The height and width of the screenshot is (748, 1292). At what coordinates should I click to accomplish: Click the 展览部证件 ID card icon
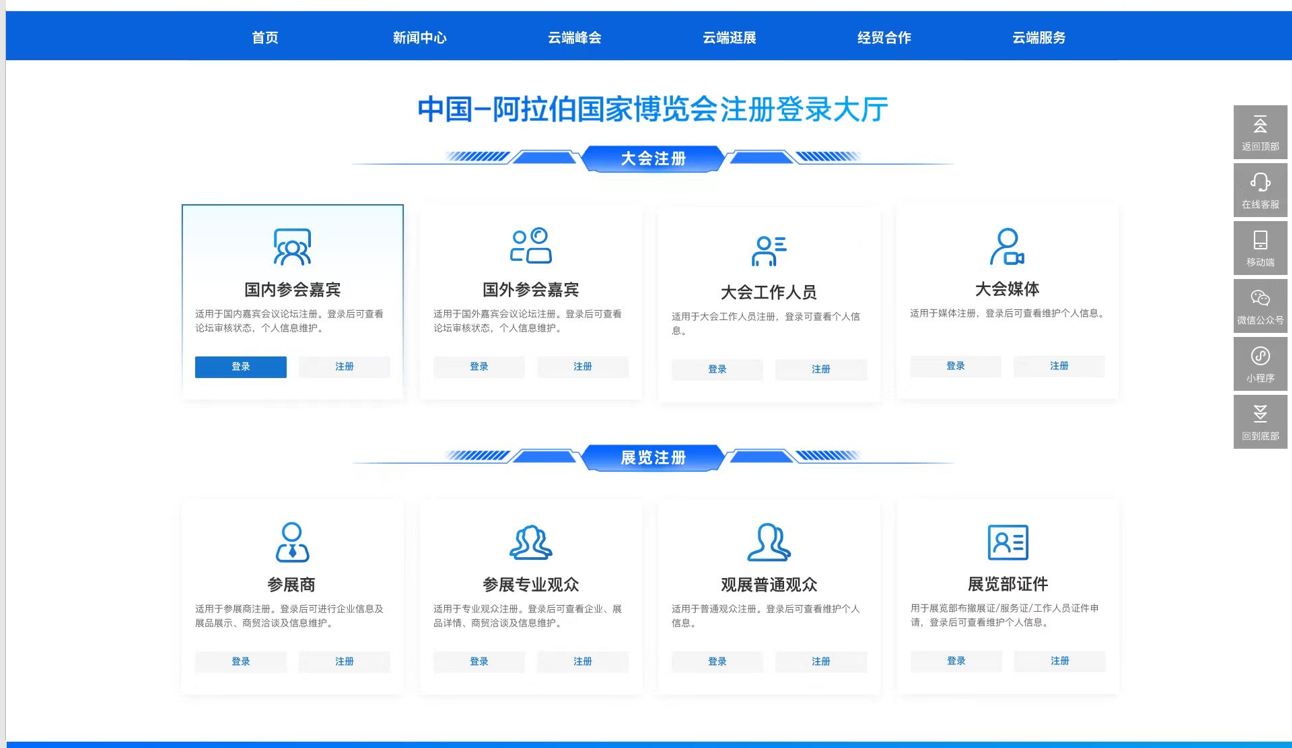(x=1007, y=542)
